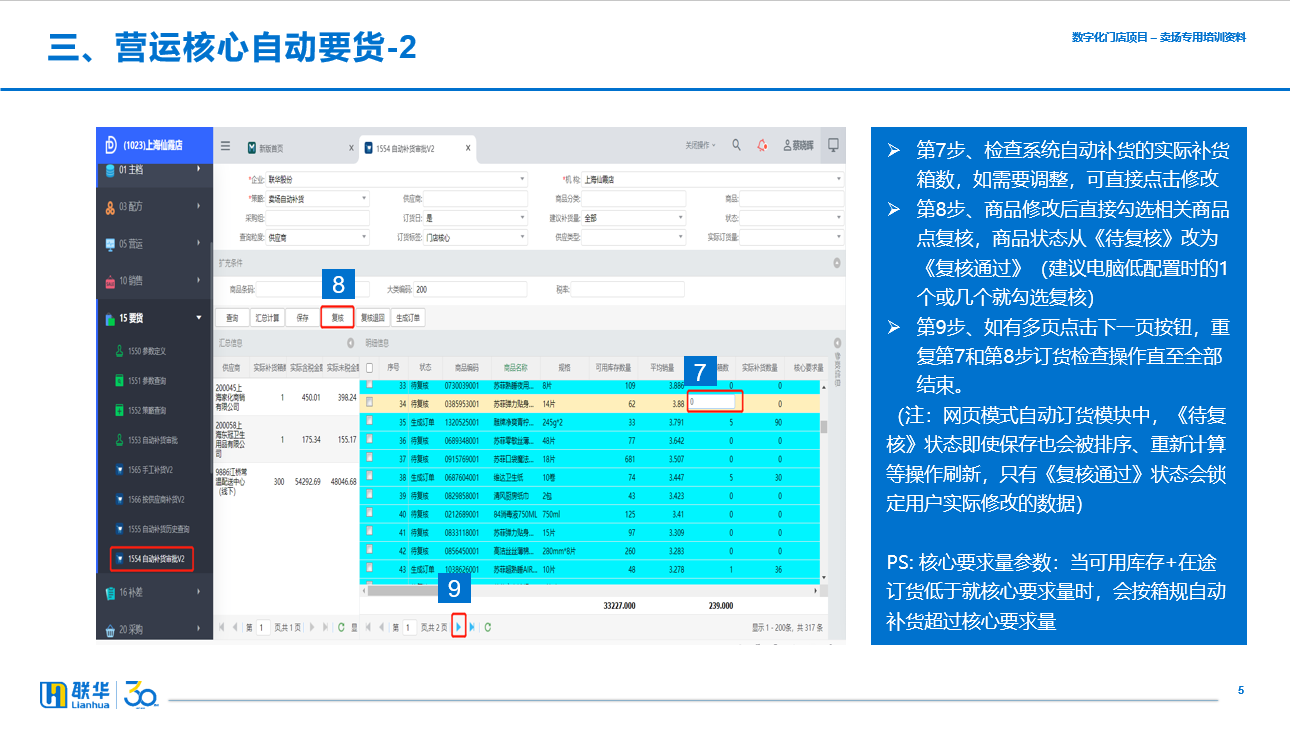The height and width of the screenshot is (729, 1290).
Task: Open the 订货标签 门店核心 dropdown
Action: [x=521, y=238]
